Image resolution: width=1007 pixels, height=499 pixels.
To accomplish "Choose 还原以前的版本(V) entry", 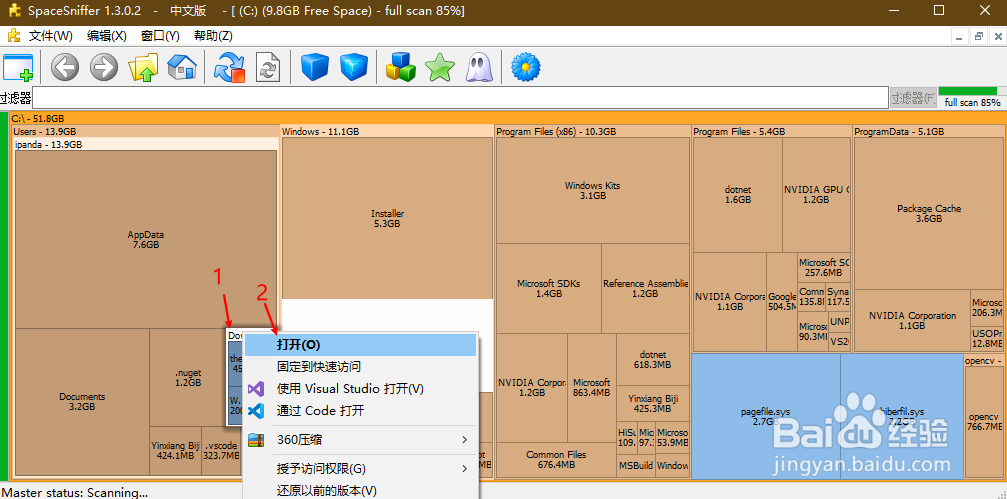I will tap(360, 491).
